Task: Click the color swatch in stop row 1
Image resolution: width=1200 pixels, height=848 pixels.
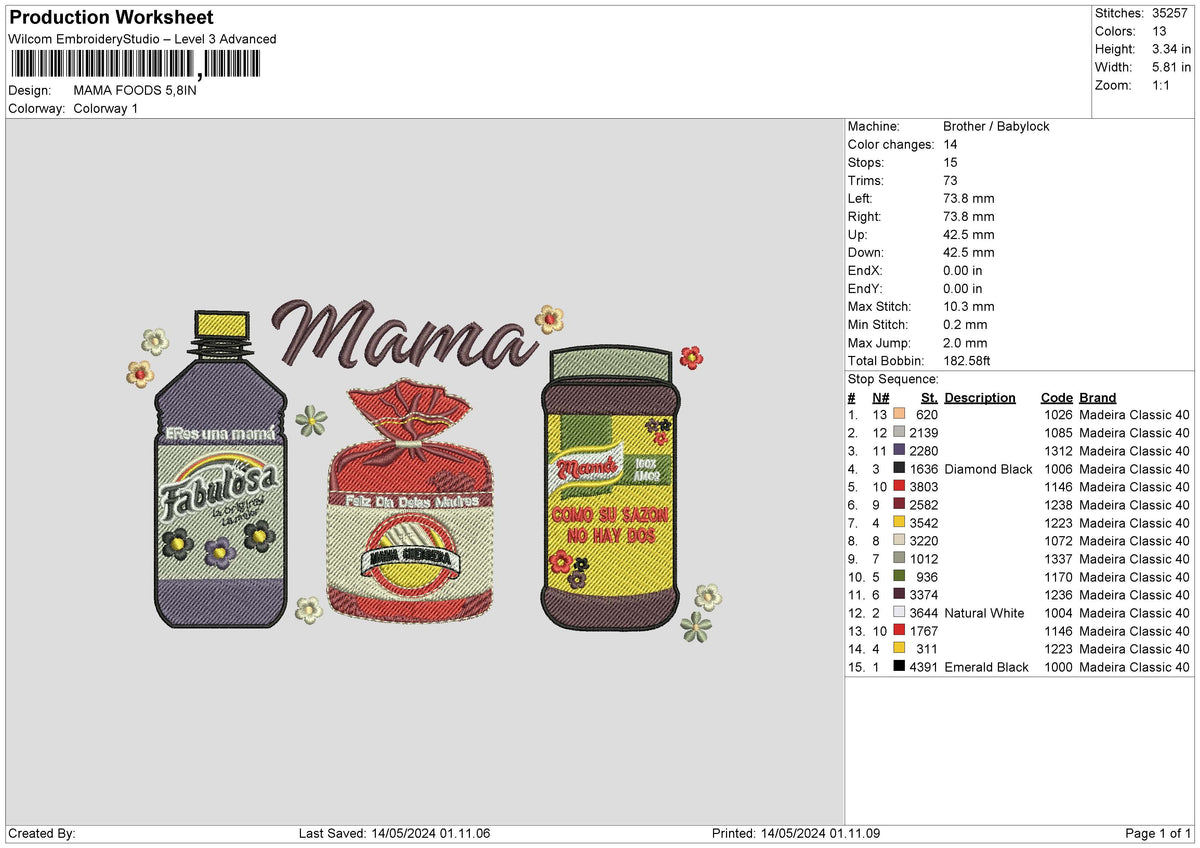Action: pyautogui.click(x=900, y=415)
